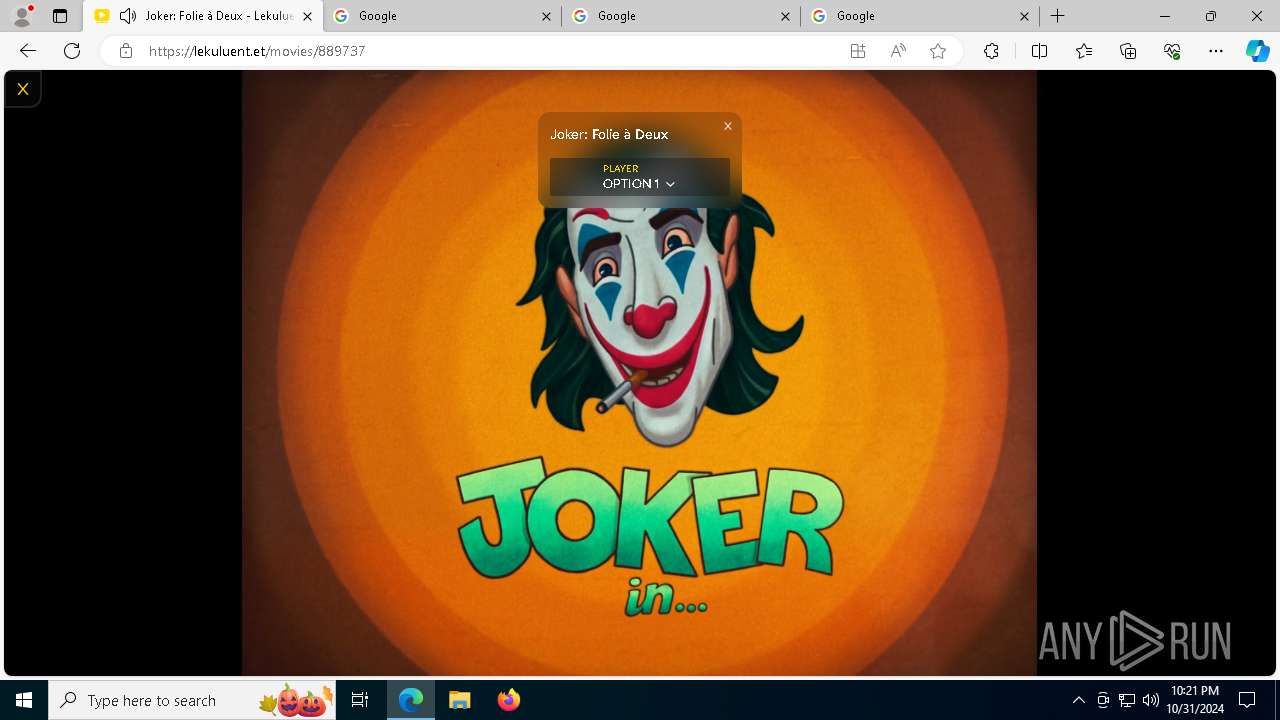This screenshot has height=720, width=1280.
Task: Click the Edge profile avatar icon
Action: pyautogui.click(x=21, y=16)
